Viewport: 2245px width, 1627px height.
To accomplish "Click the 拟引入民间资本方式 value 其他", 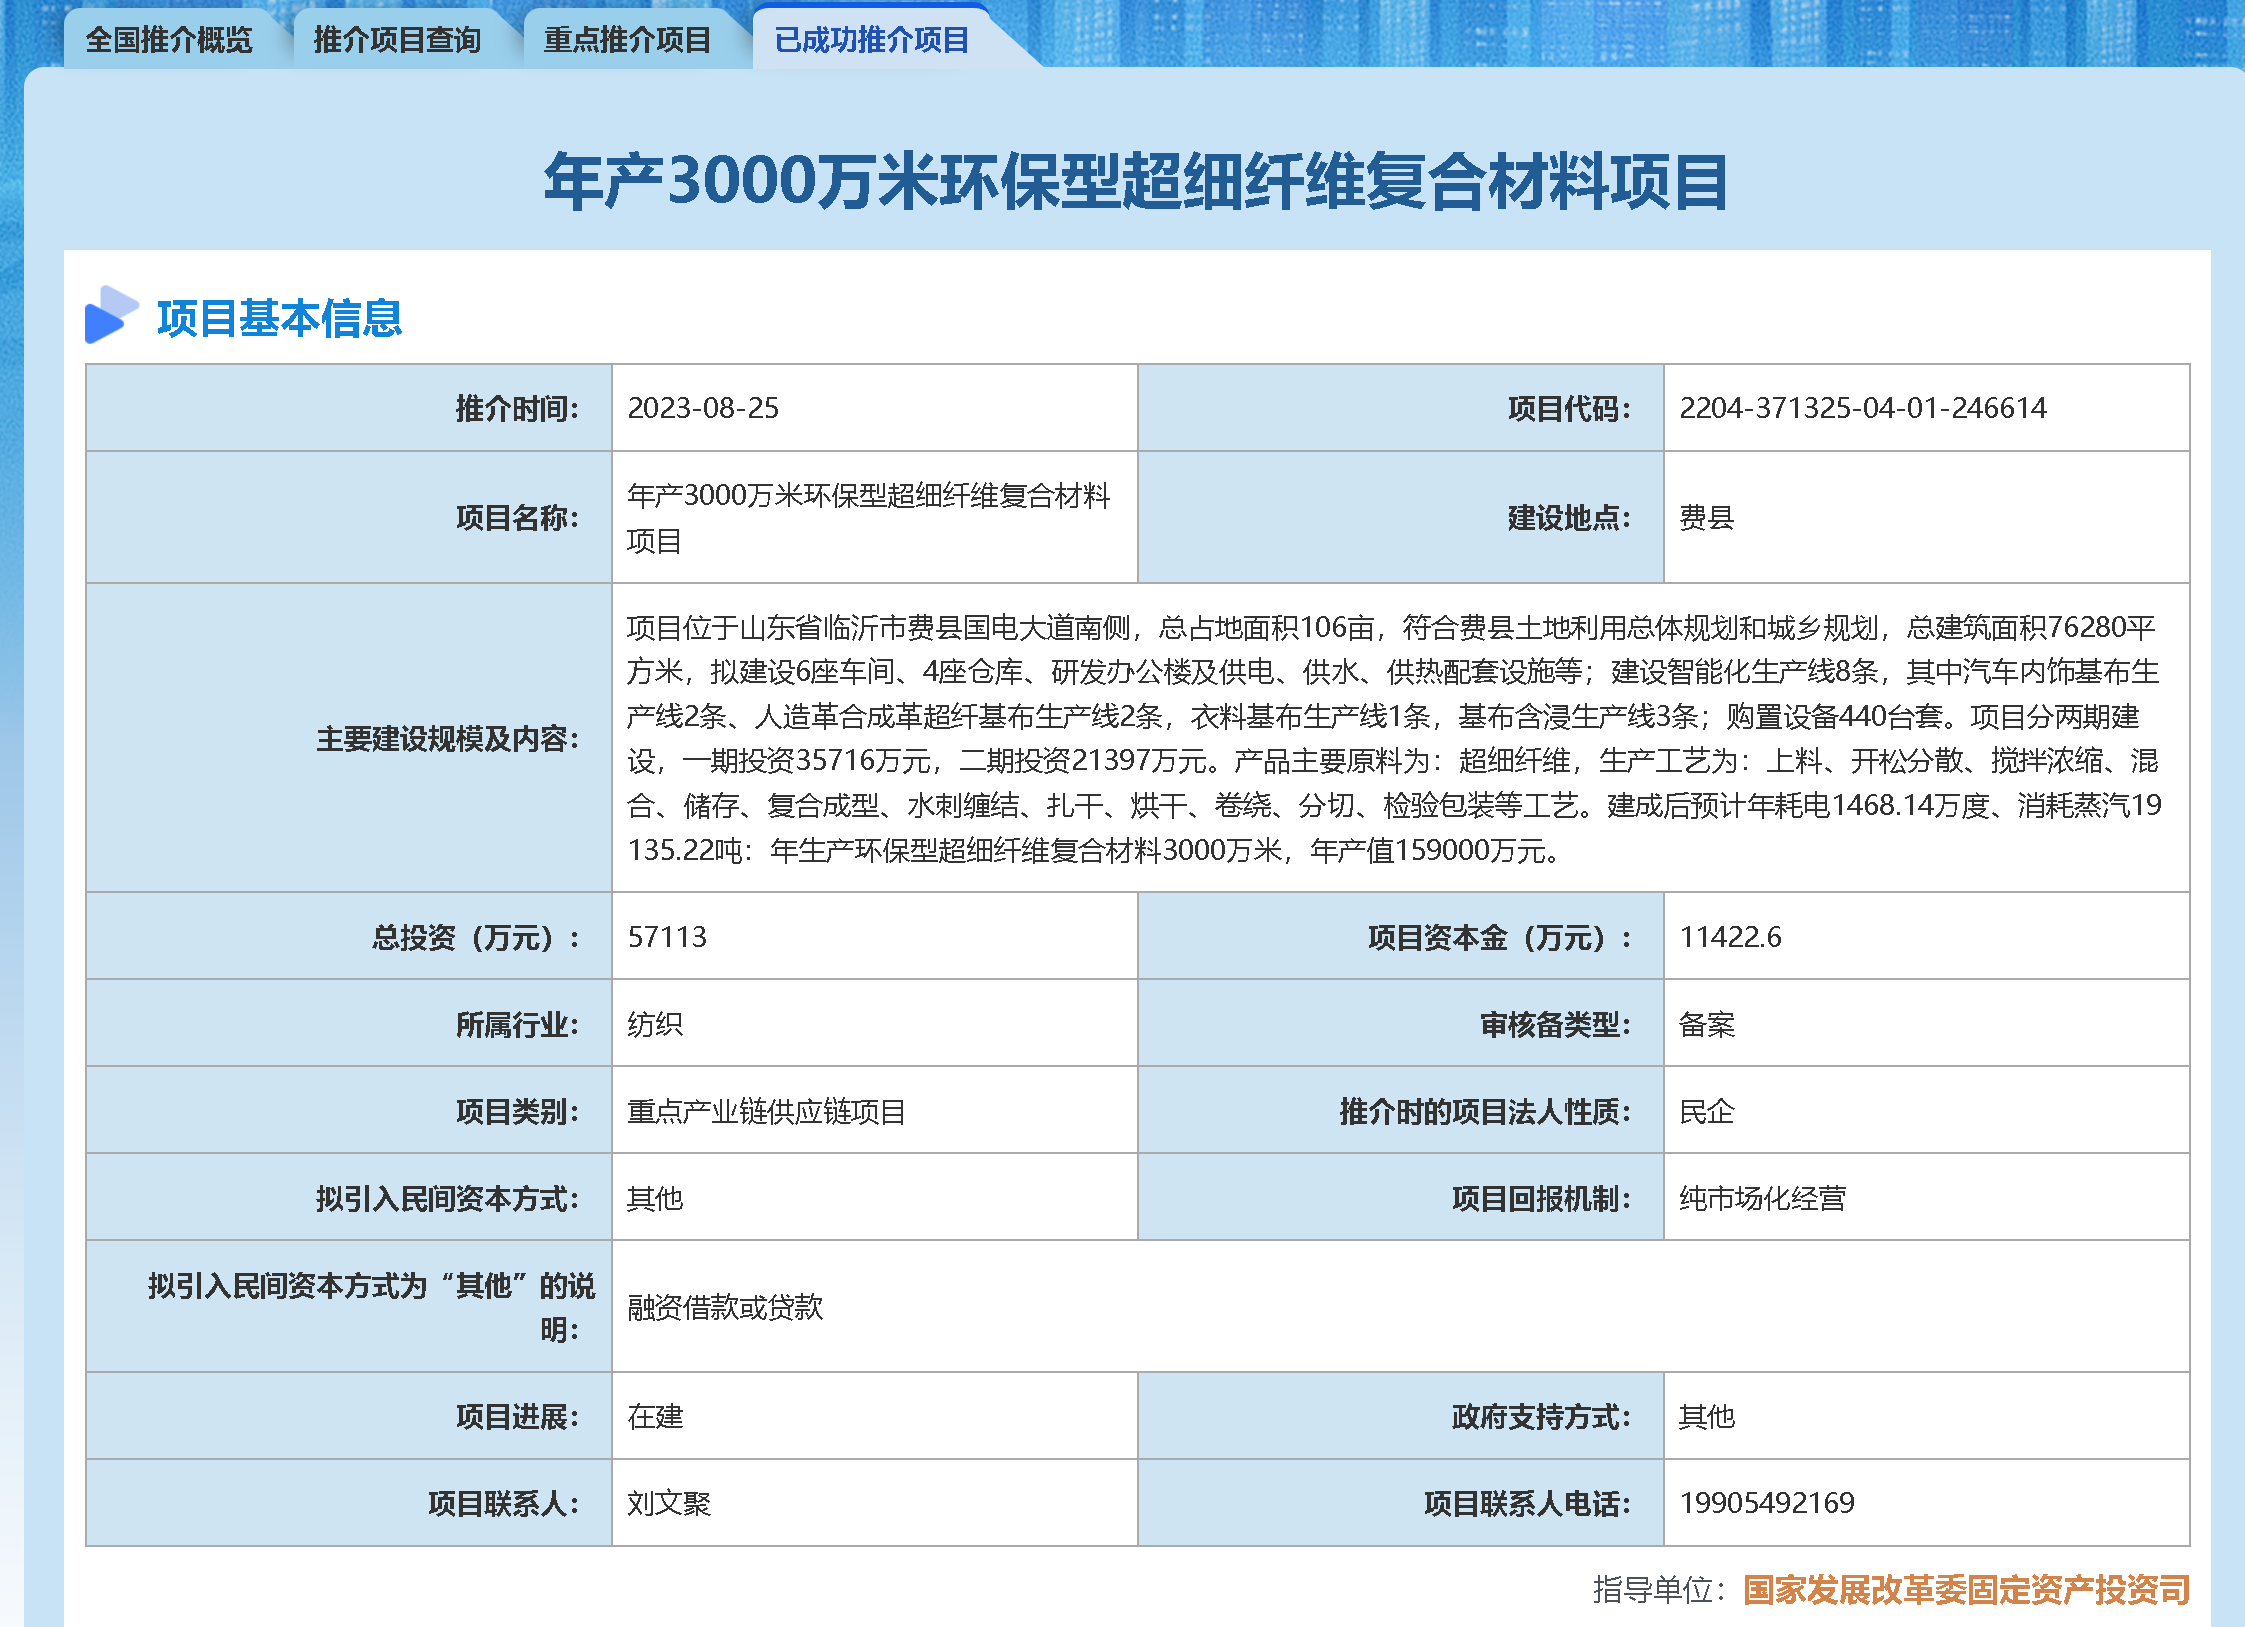I will (652, 1197).
